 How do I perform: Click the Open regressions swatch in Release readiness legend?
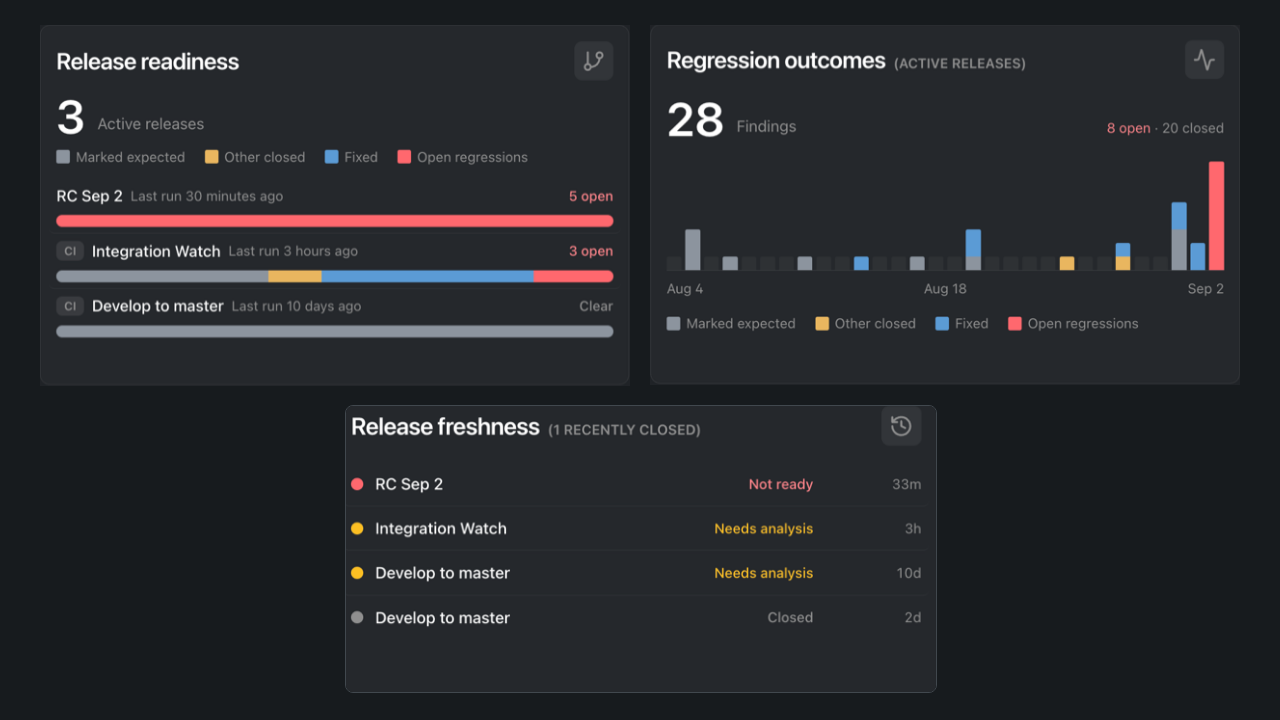pyautogui.click(x=404, y=157)
